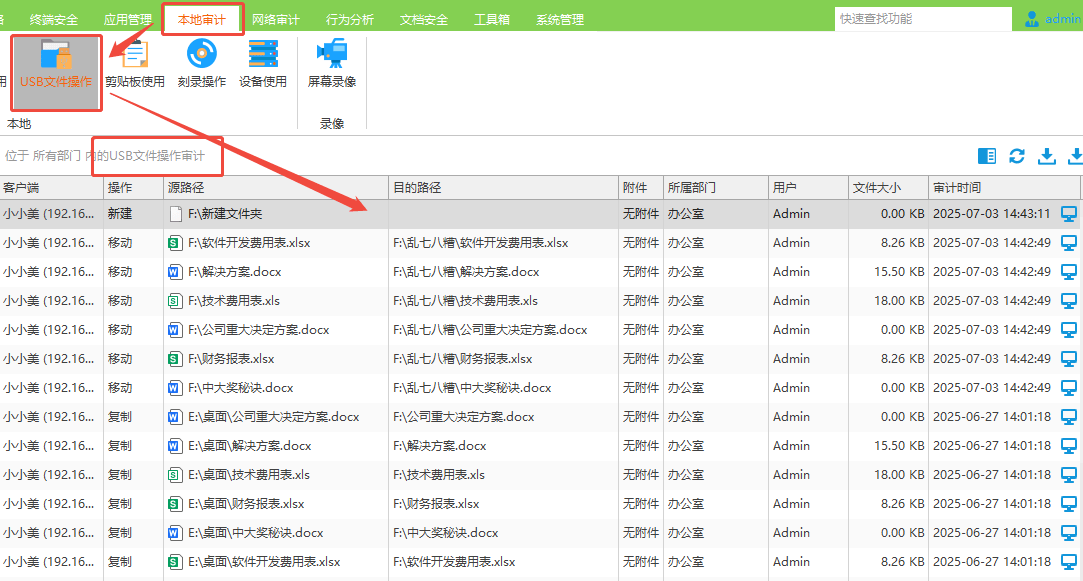
Task: Click Word icon of E:\桌面\中大奖秘诀.docx
Action: coord(175,533)
